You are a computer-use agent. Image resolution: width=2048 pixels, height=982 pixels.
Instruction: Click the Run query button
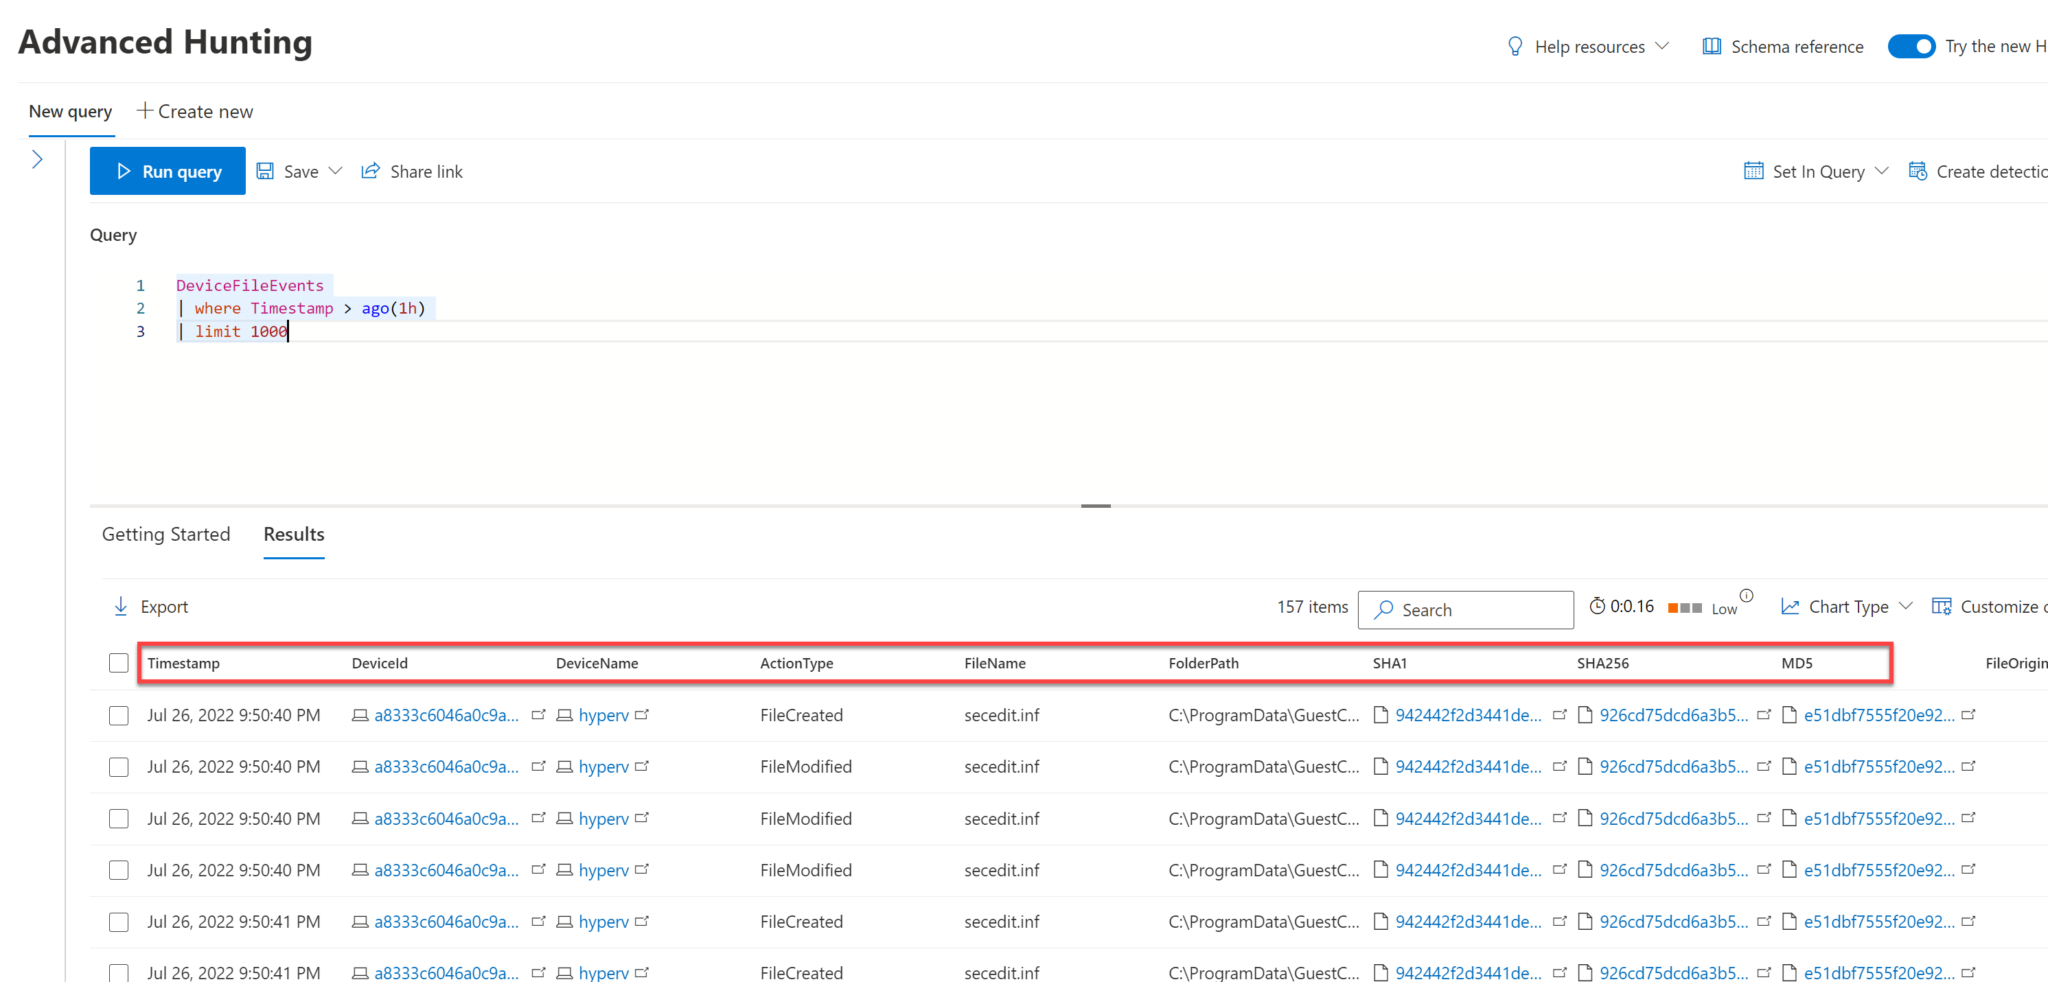pos(167,171)
